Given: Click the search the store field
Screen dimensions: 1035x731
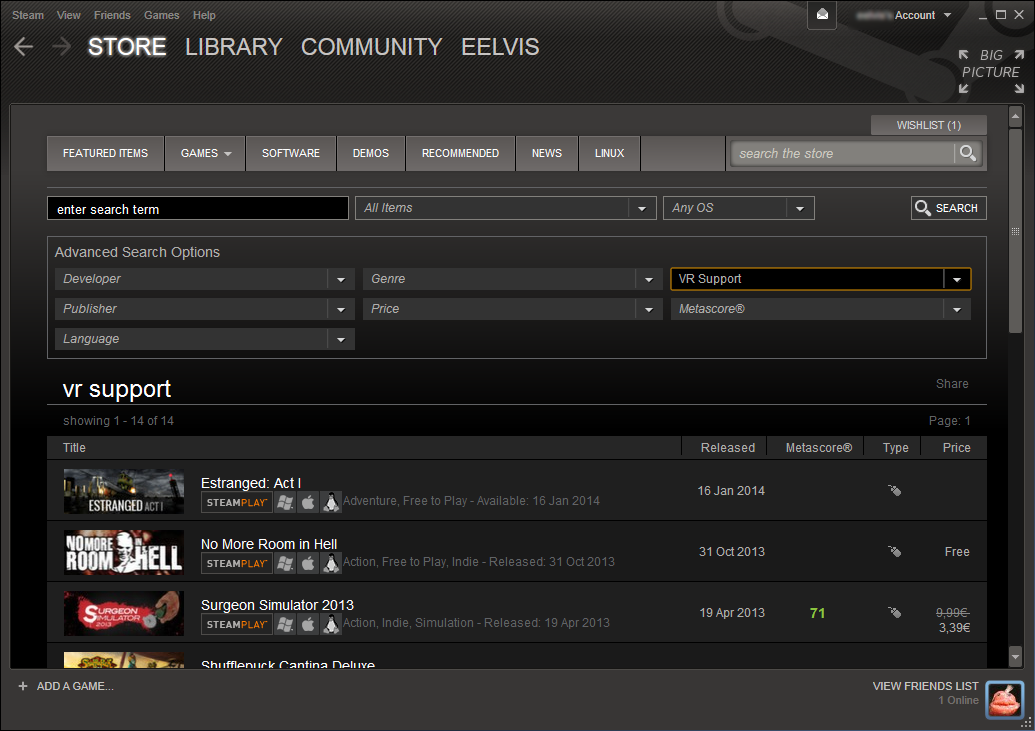Looking at the screenshot, I should coord(843,153).
